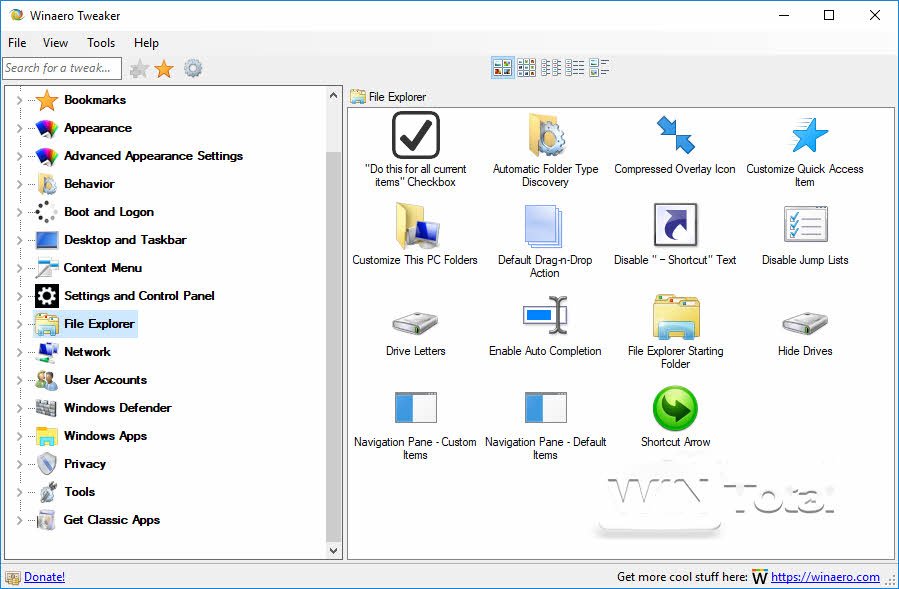Expand the File Explorer tree node
This screenshot has height=589, width=899.
(19, 324)
